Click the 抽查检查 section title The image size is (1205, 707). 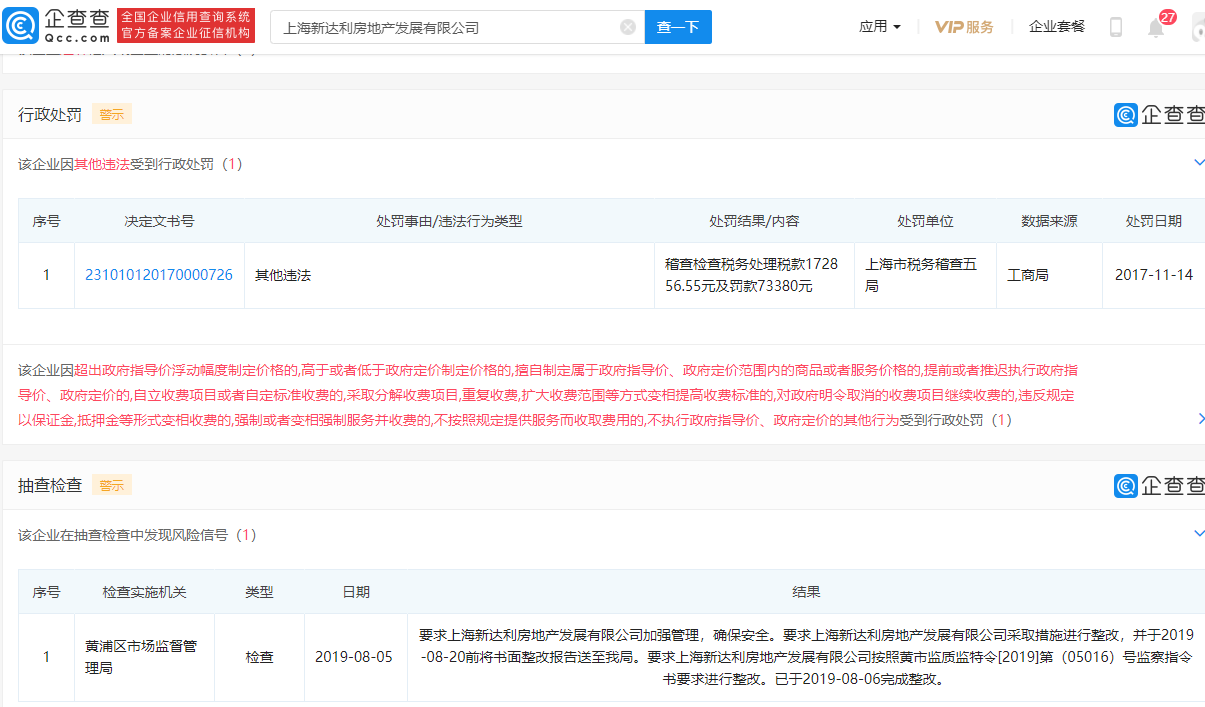click(x=50, y=486)
